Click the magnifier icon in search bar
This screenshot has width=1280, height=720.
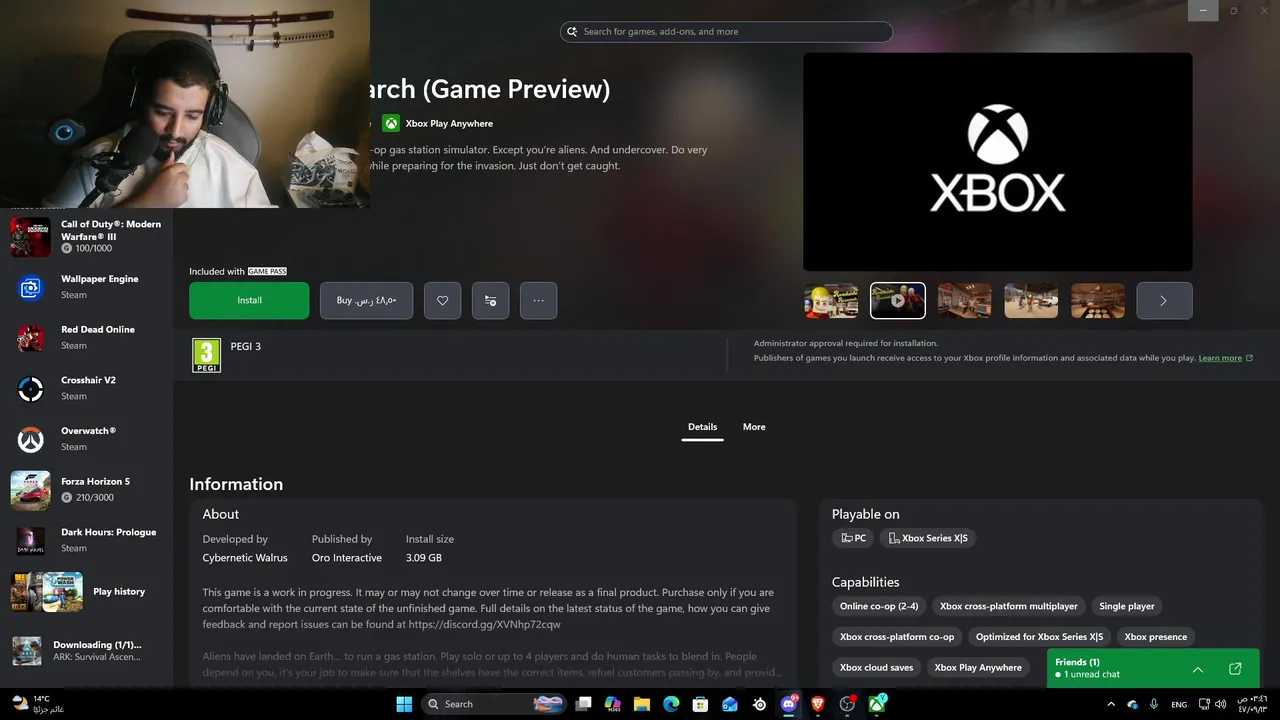pos(572,32)
